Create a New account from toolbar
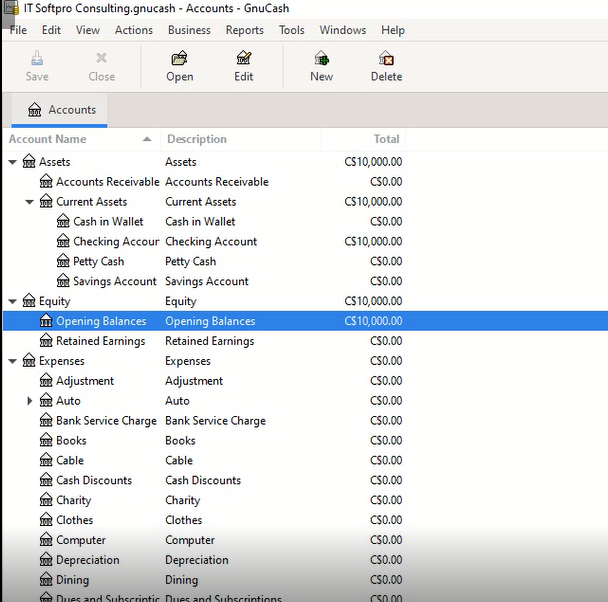The image size is (608, 602). pyautogui.click(x=321, y=66)
